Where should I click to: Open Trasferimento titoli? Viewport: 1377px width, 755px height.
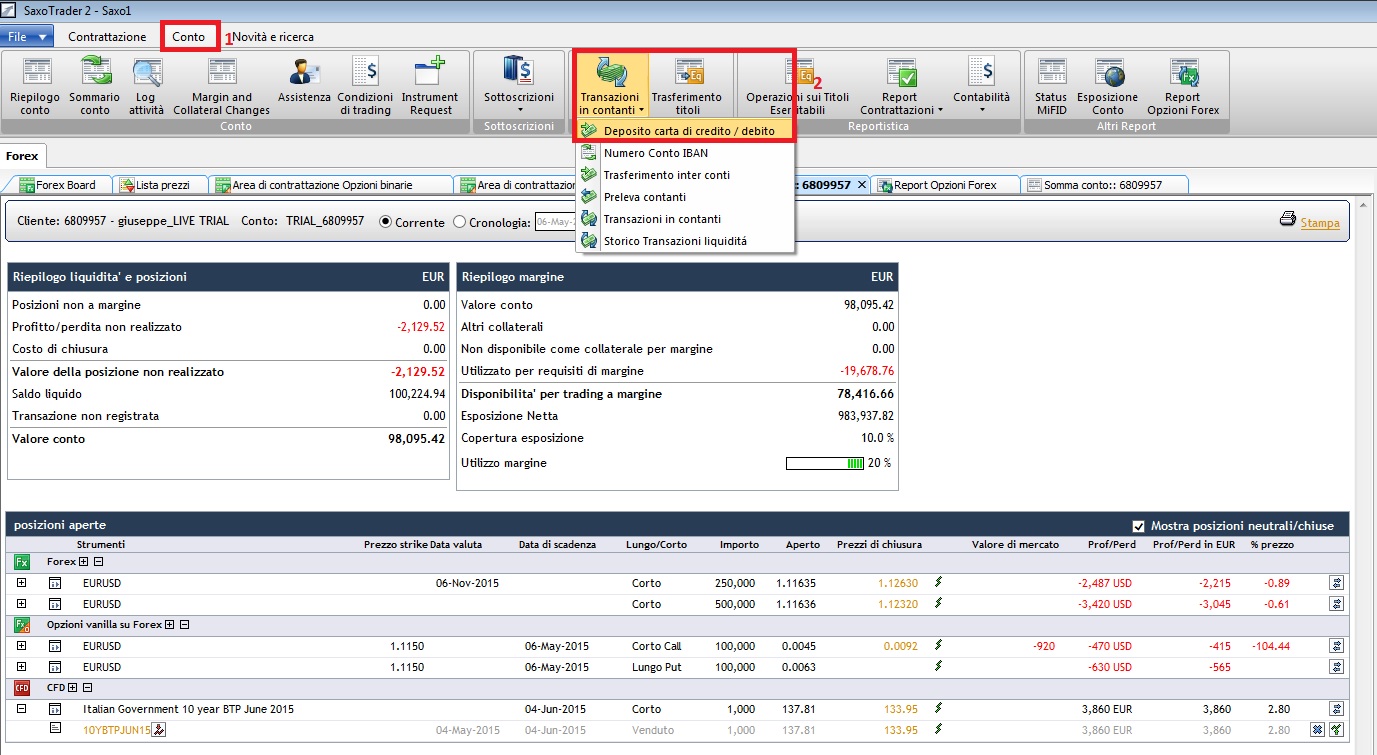point(687,86)
